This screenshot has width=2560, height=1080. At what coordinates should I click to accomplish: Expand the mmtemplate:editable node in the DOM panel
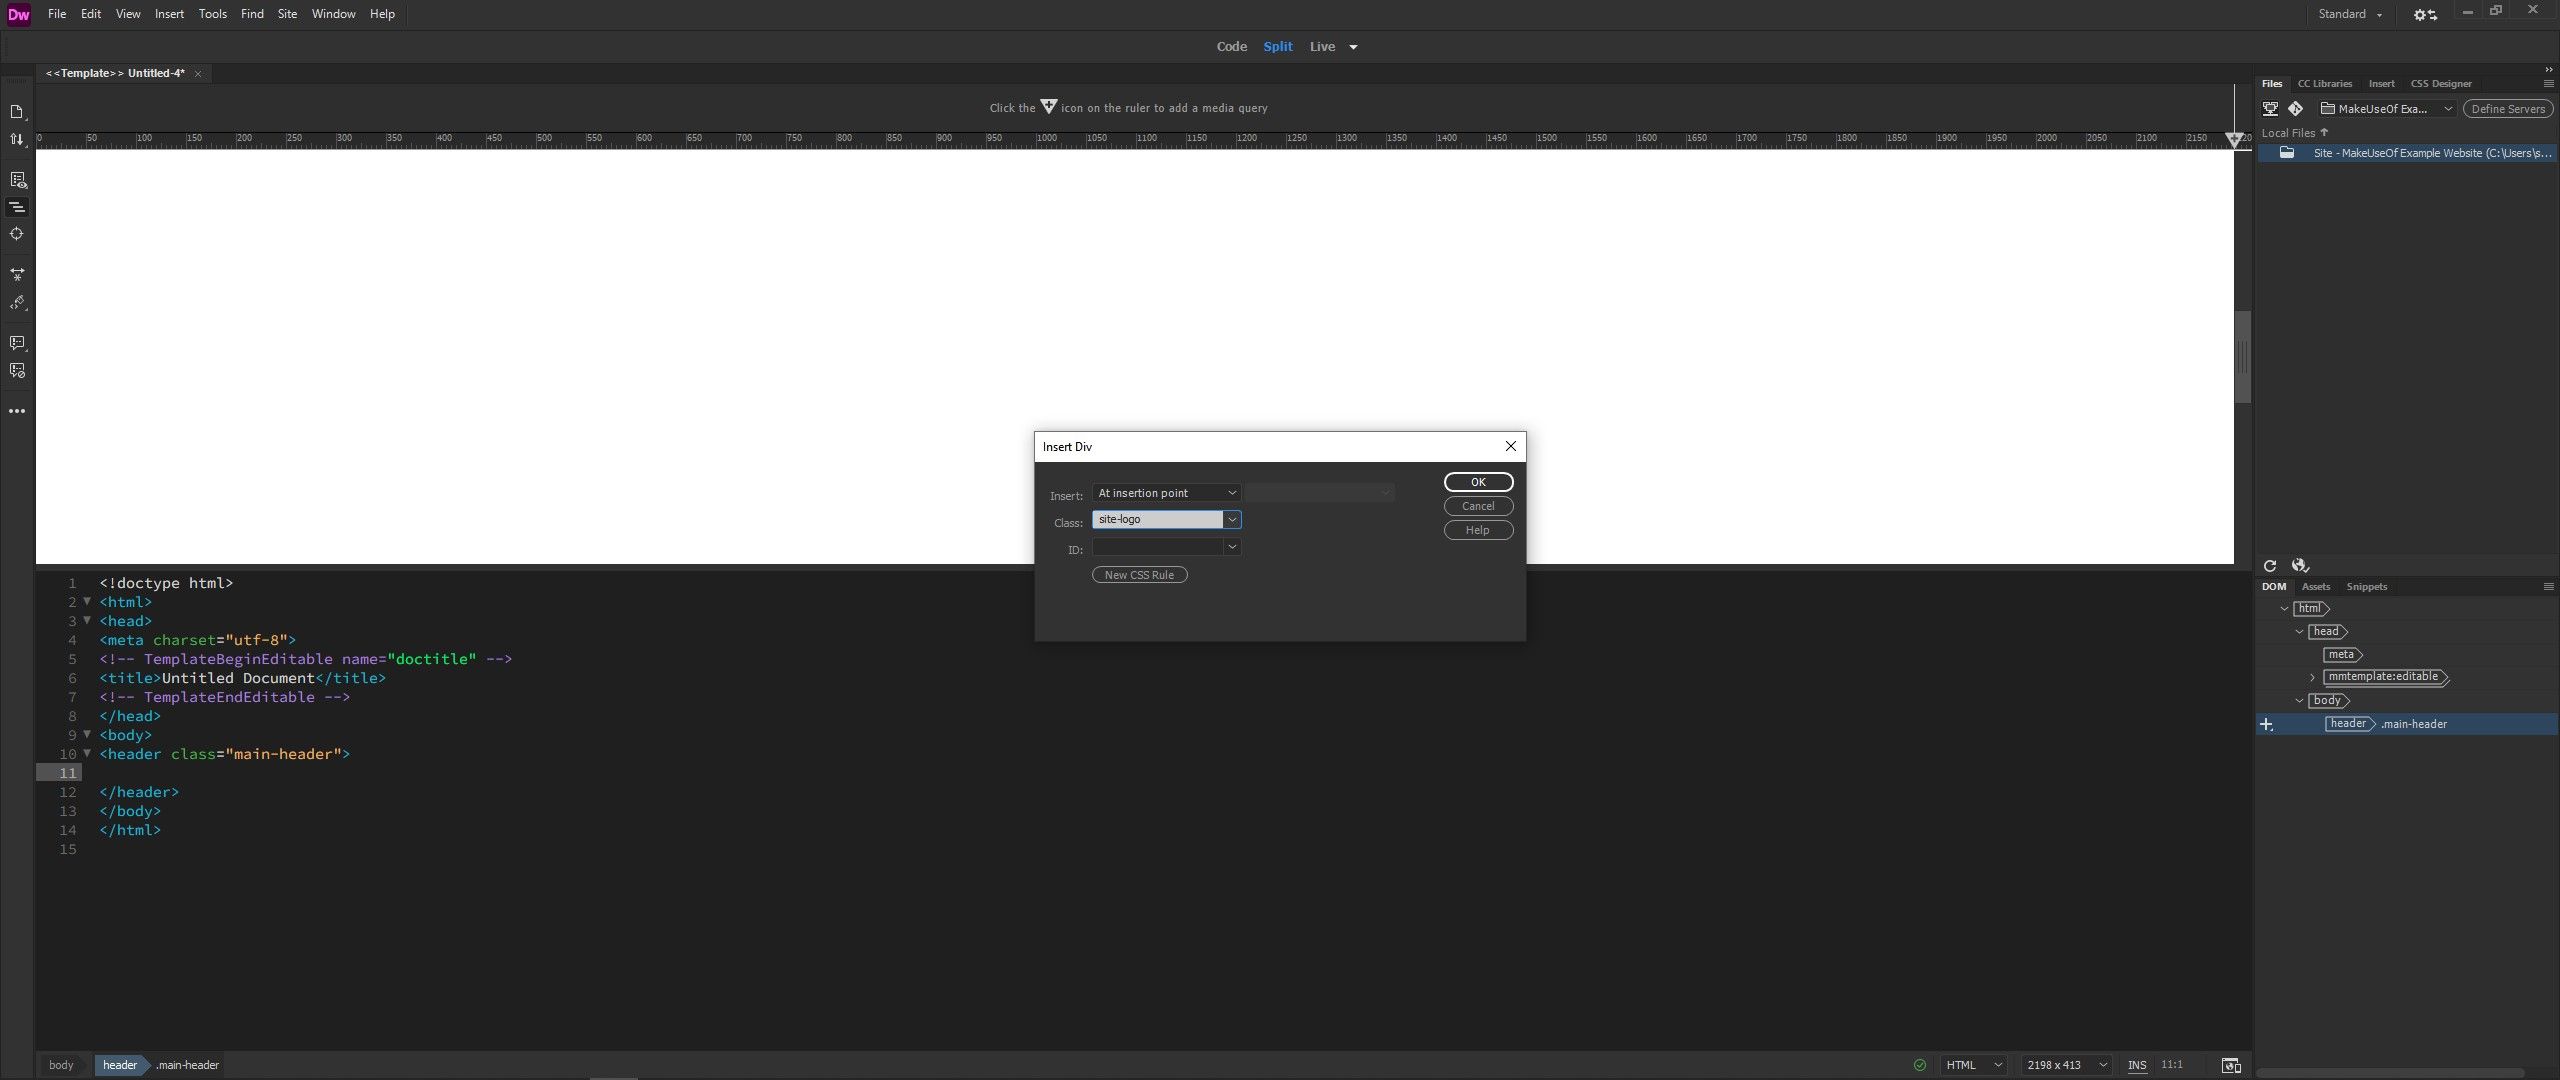[x=2313, y=676]
